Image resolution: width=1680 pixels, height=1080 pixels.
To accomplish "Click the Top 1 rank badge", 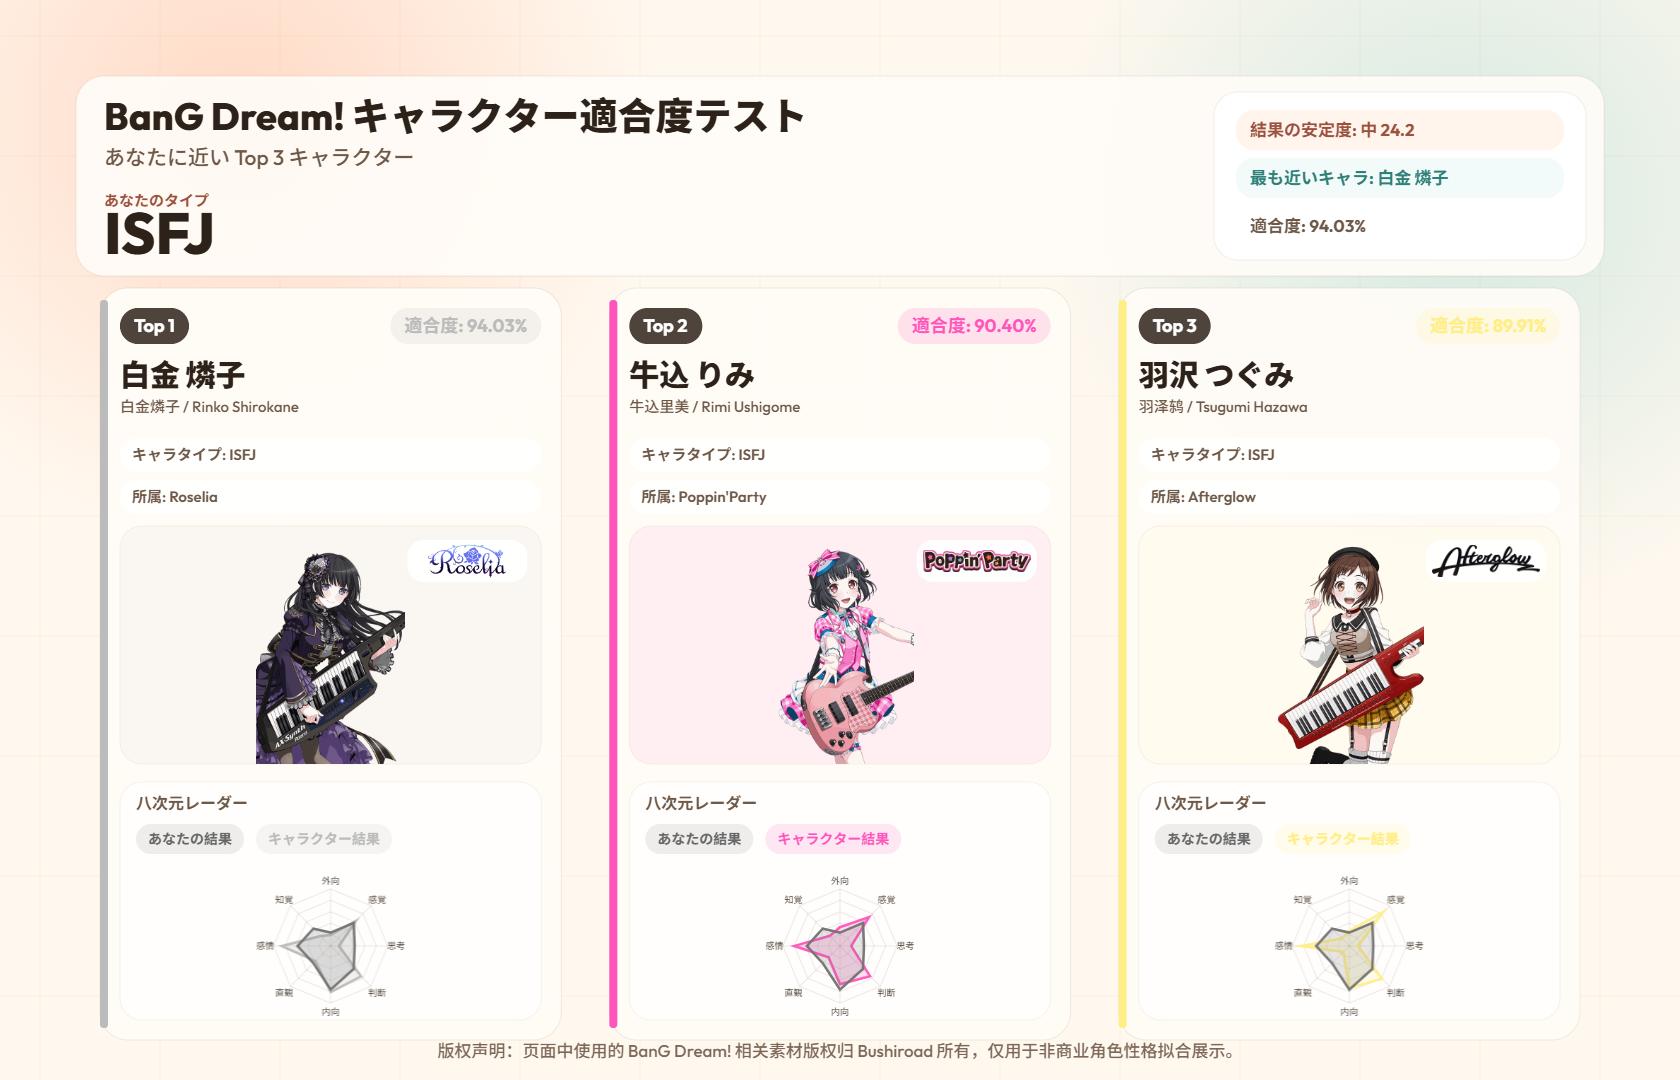I will tap(155, 326).
